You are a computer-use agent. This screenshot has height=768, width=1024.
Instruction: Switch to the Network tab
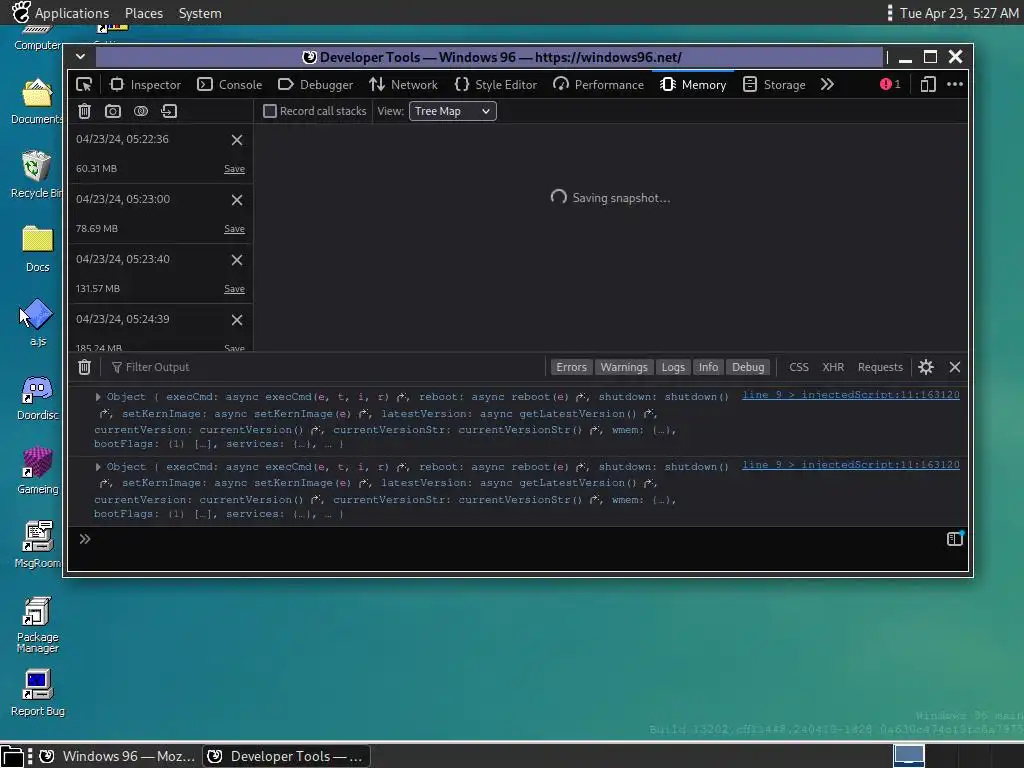[x=404, y=84]
